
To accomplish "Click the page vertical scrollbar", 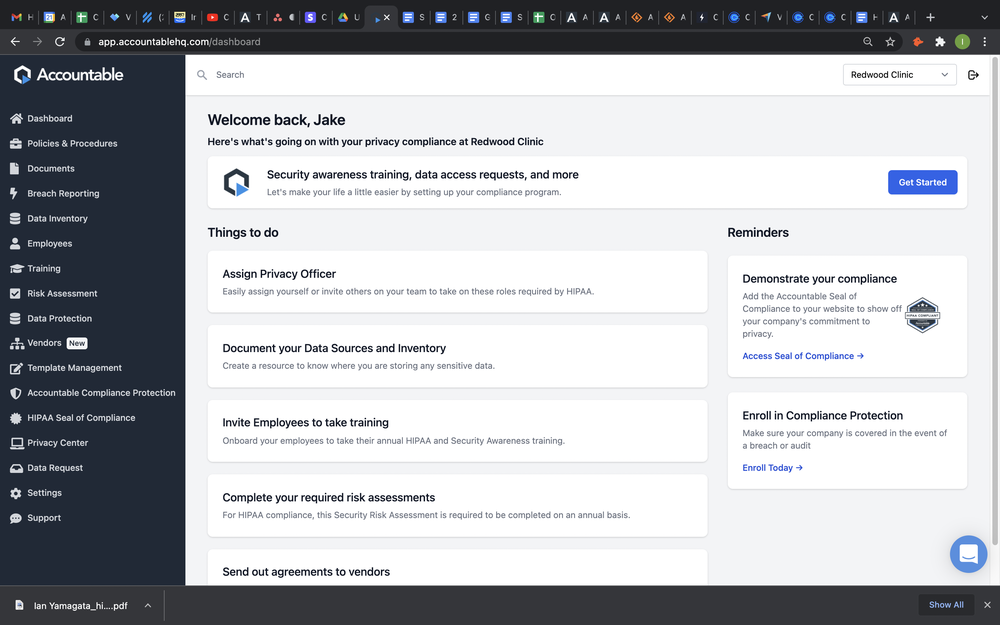I will coord(994,301).
